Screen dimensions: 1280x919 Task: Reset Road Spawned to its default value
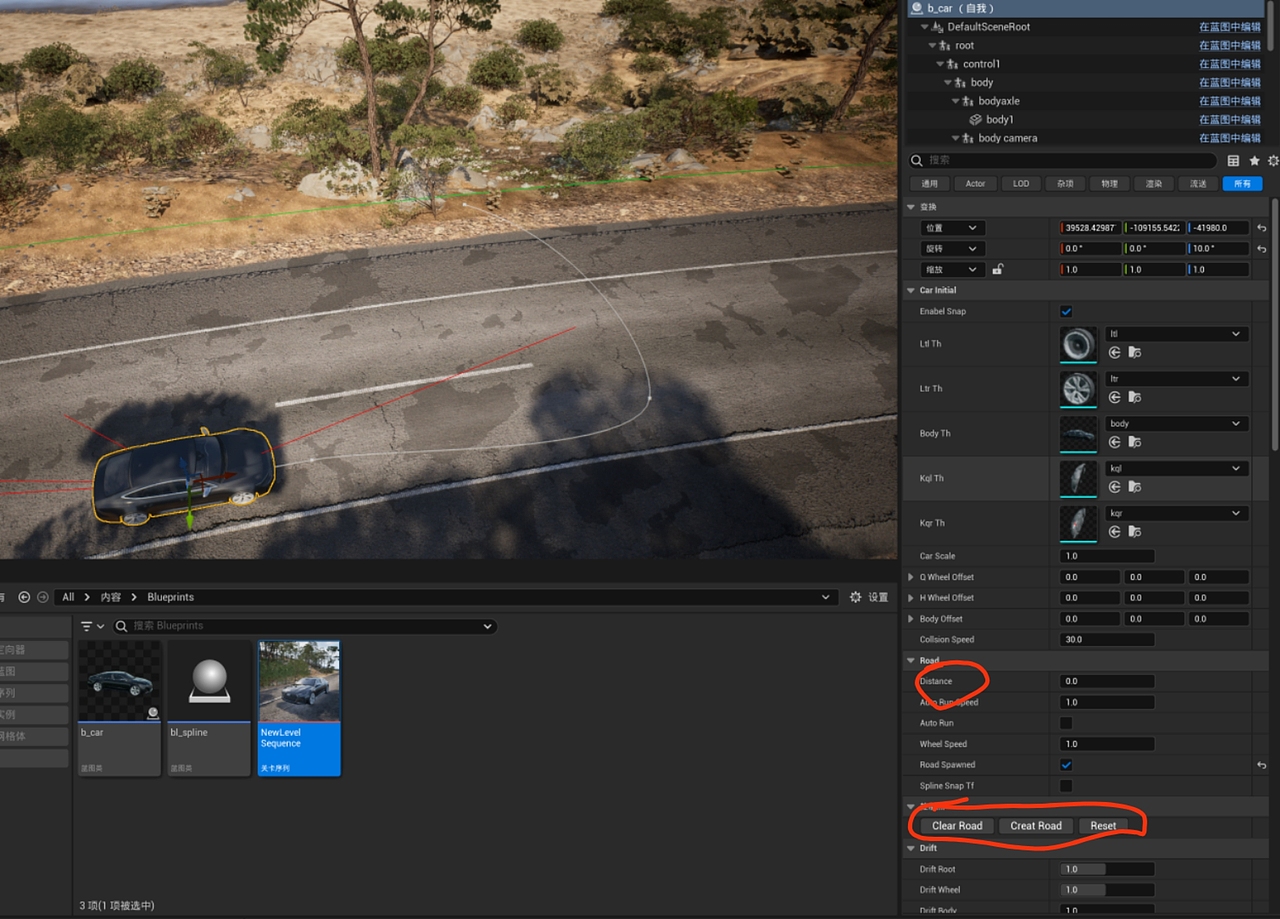pyautogui.click(x=1262, y=765)
